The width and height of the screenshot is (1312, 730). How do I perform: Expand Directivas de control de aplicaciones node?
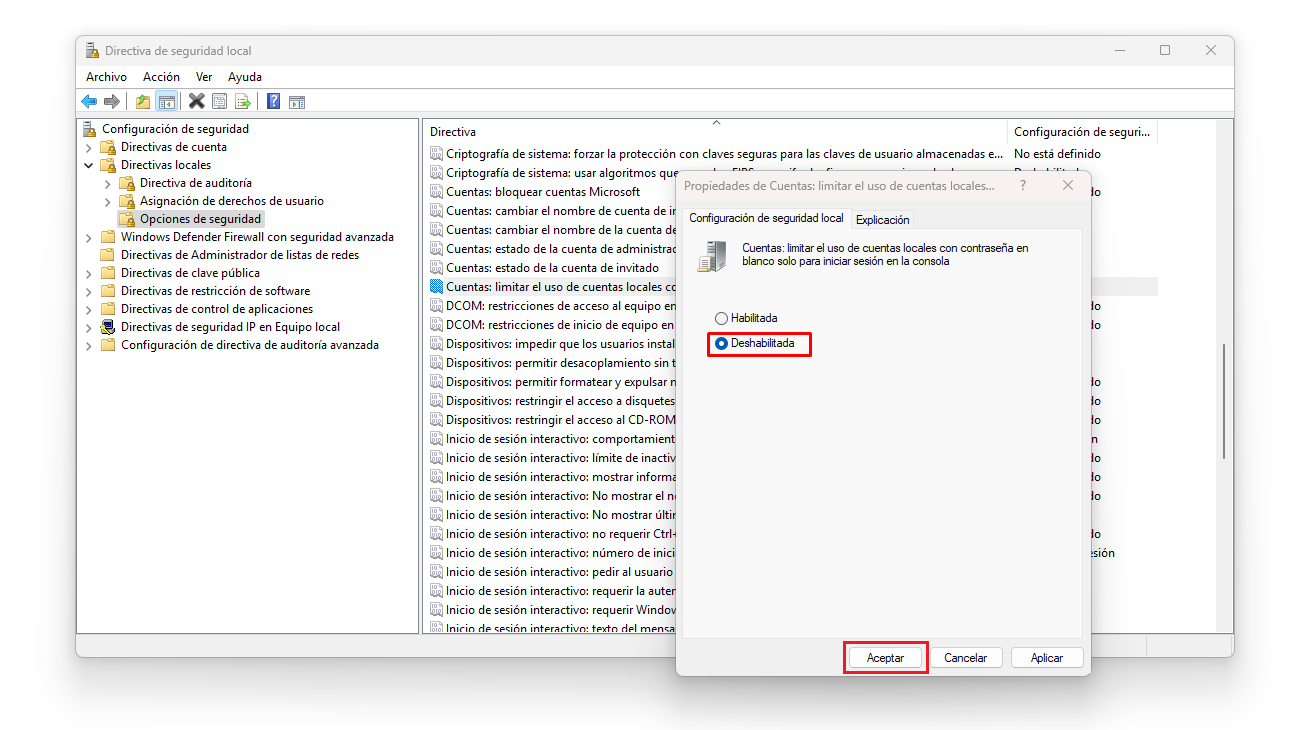coord(88,309)
